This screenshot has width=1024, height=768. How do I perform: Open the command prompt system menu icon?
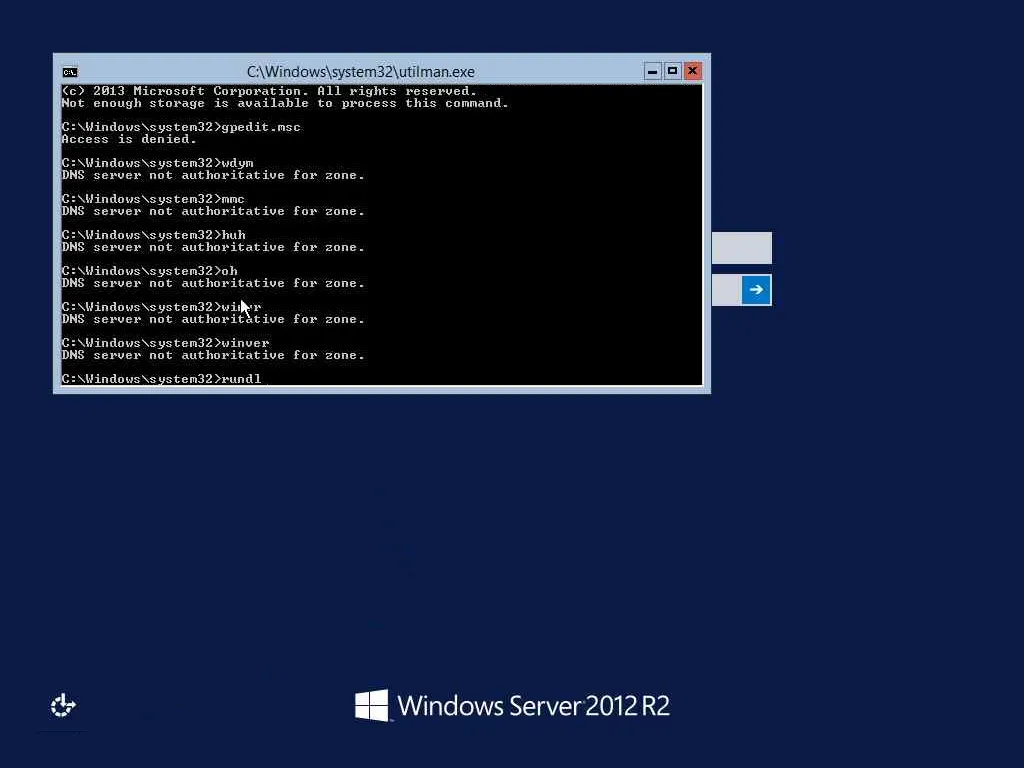pos(70,72)
